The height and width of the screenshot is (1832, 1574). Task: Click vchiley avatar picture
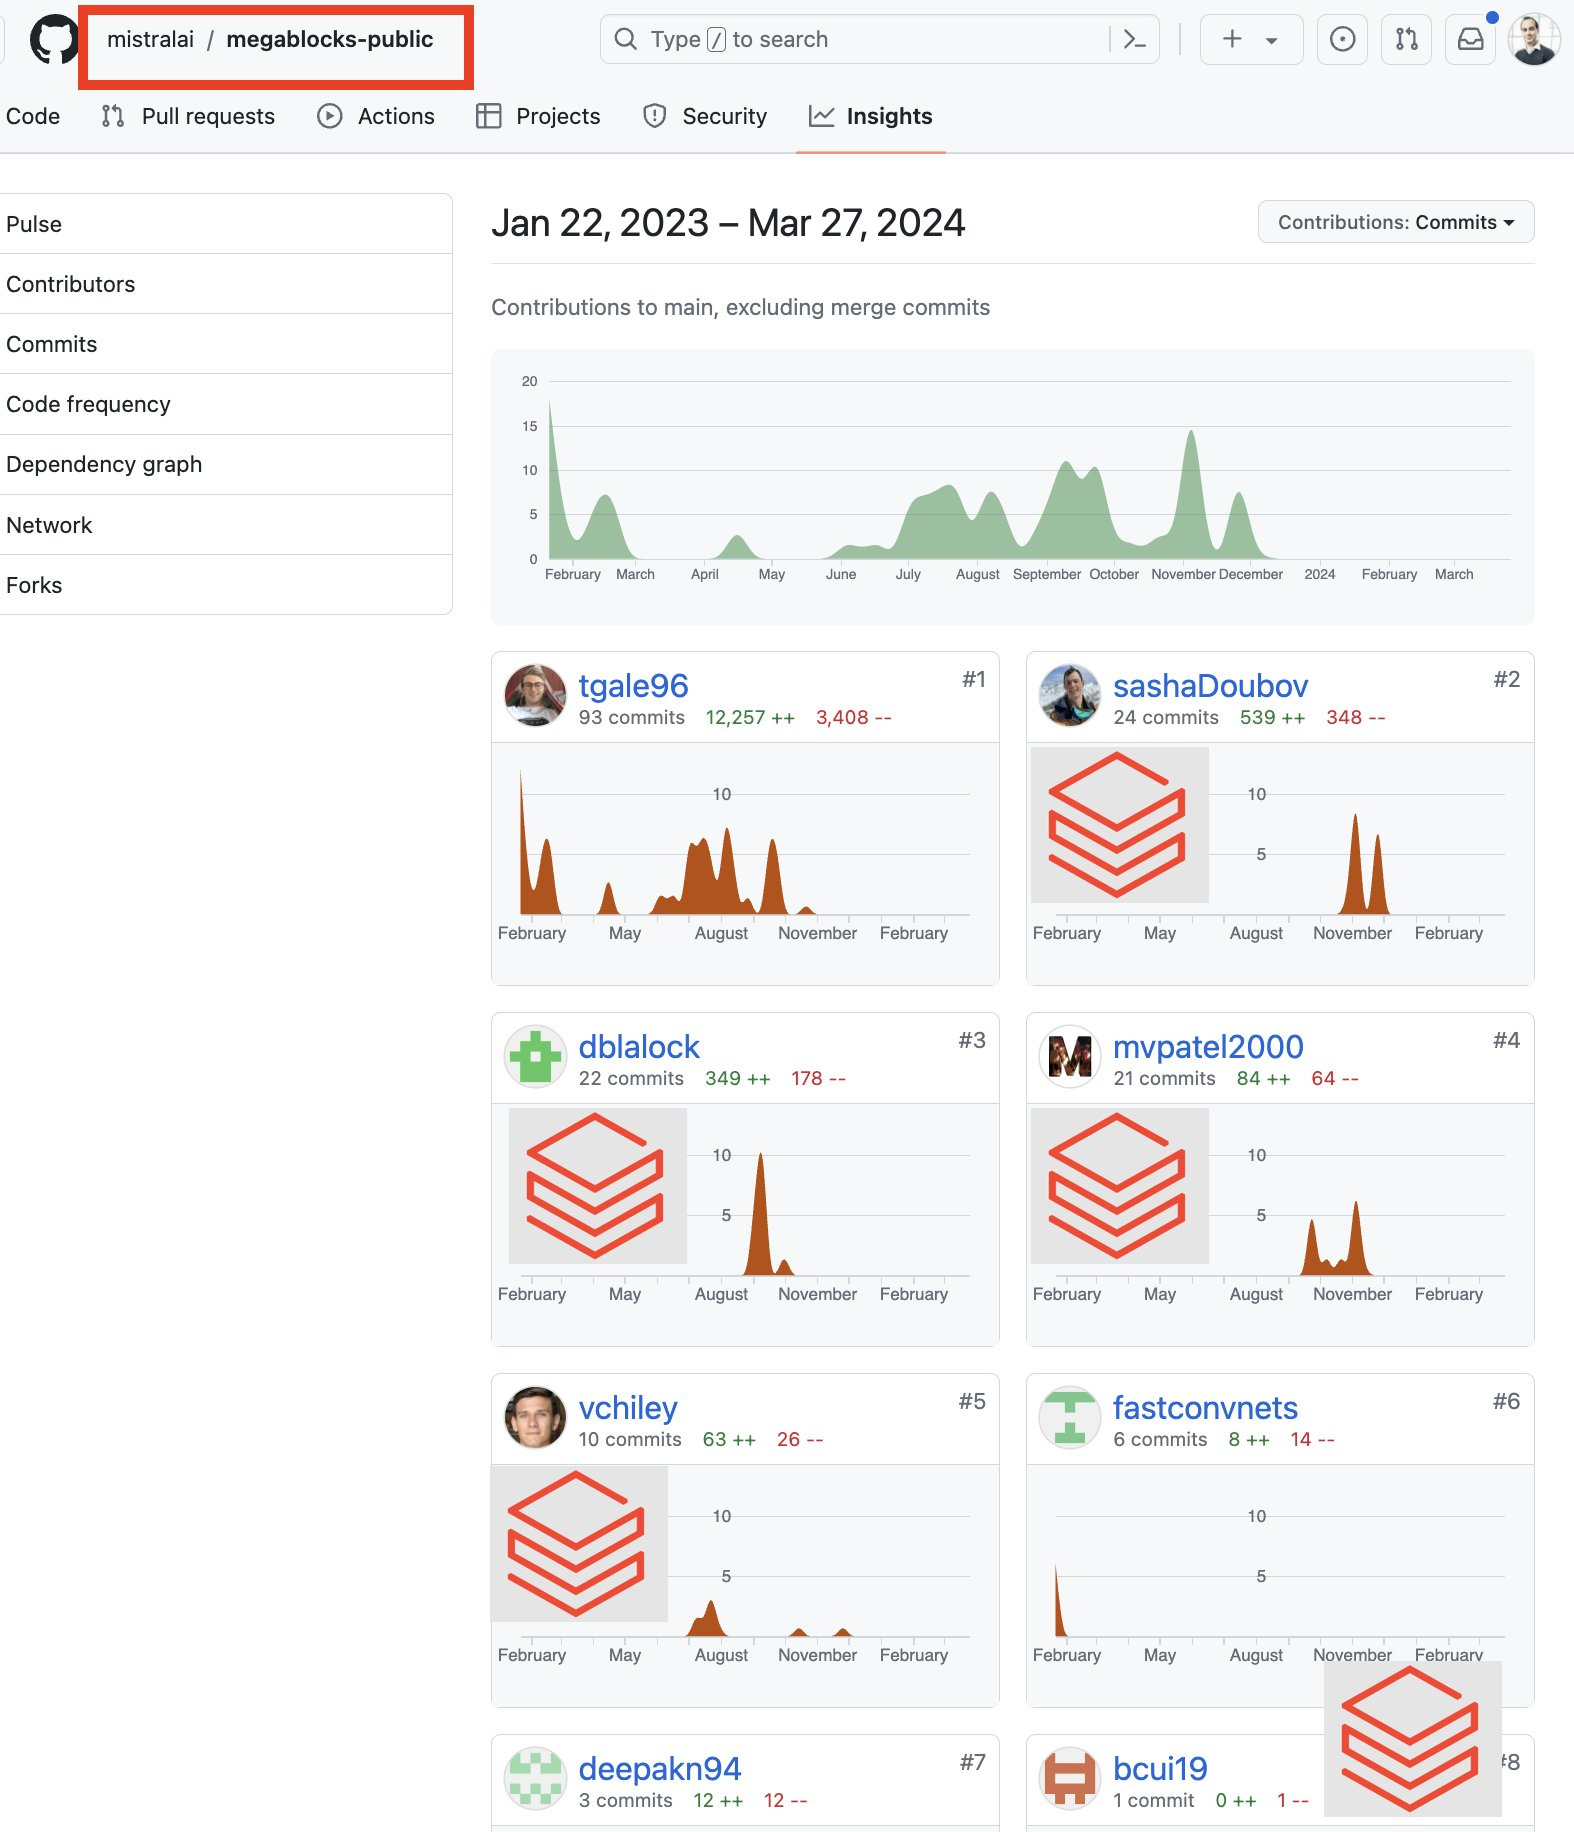[535, 1417]
